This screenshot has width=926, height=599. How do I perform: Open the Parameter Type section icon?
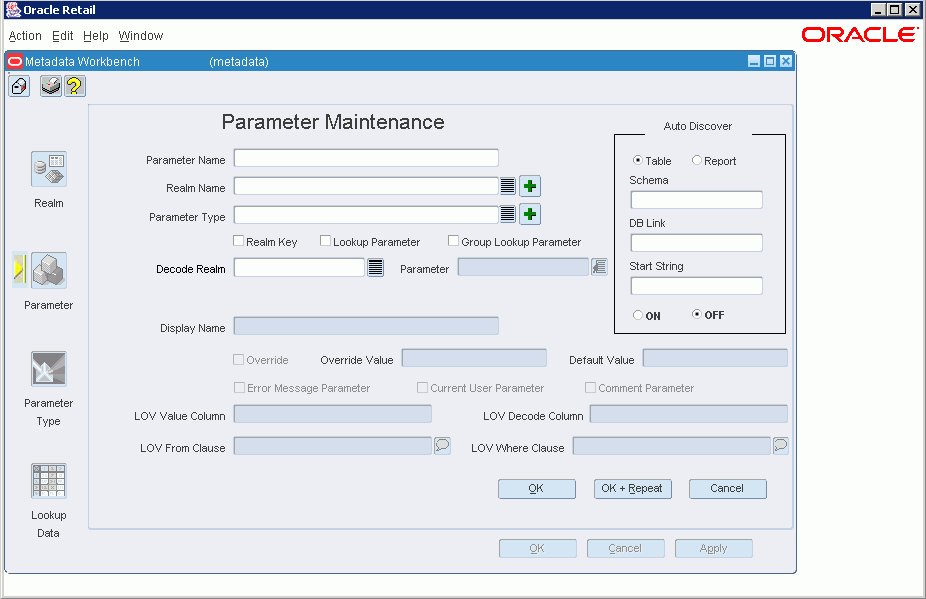tap(48, 369)
